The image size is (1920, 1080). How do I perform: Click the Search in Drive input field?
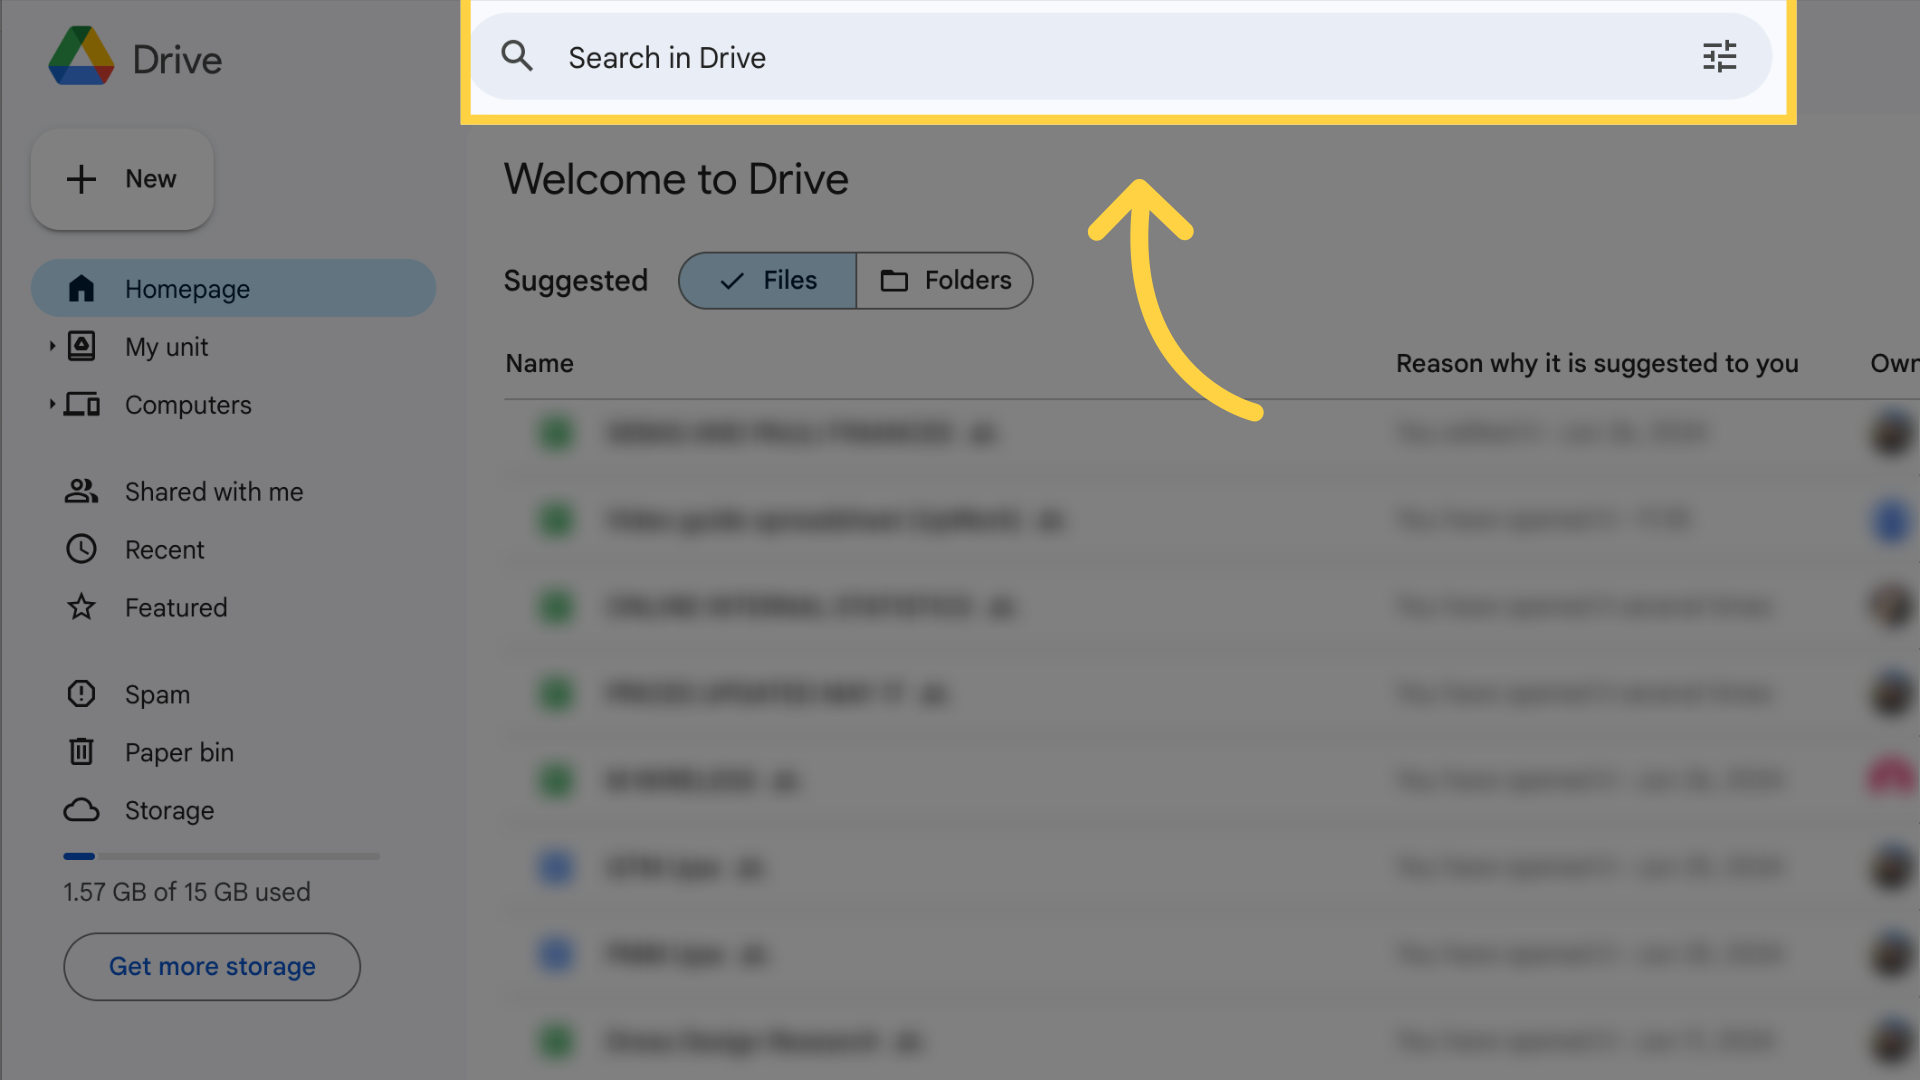[x=1125, y=57]
